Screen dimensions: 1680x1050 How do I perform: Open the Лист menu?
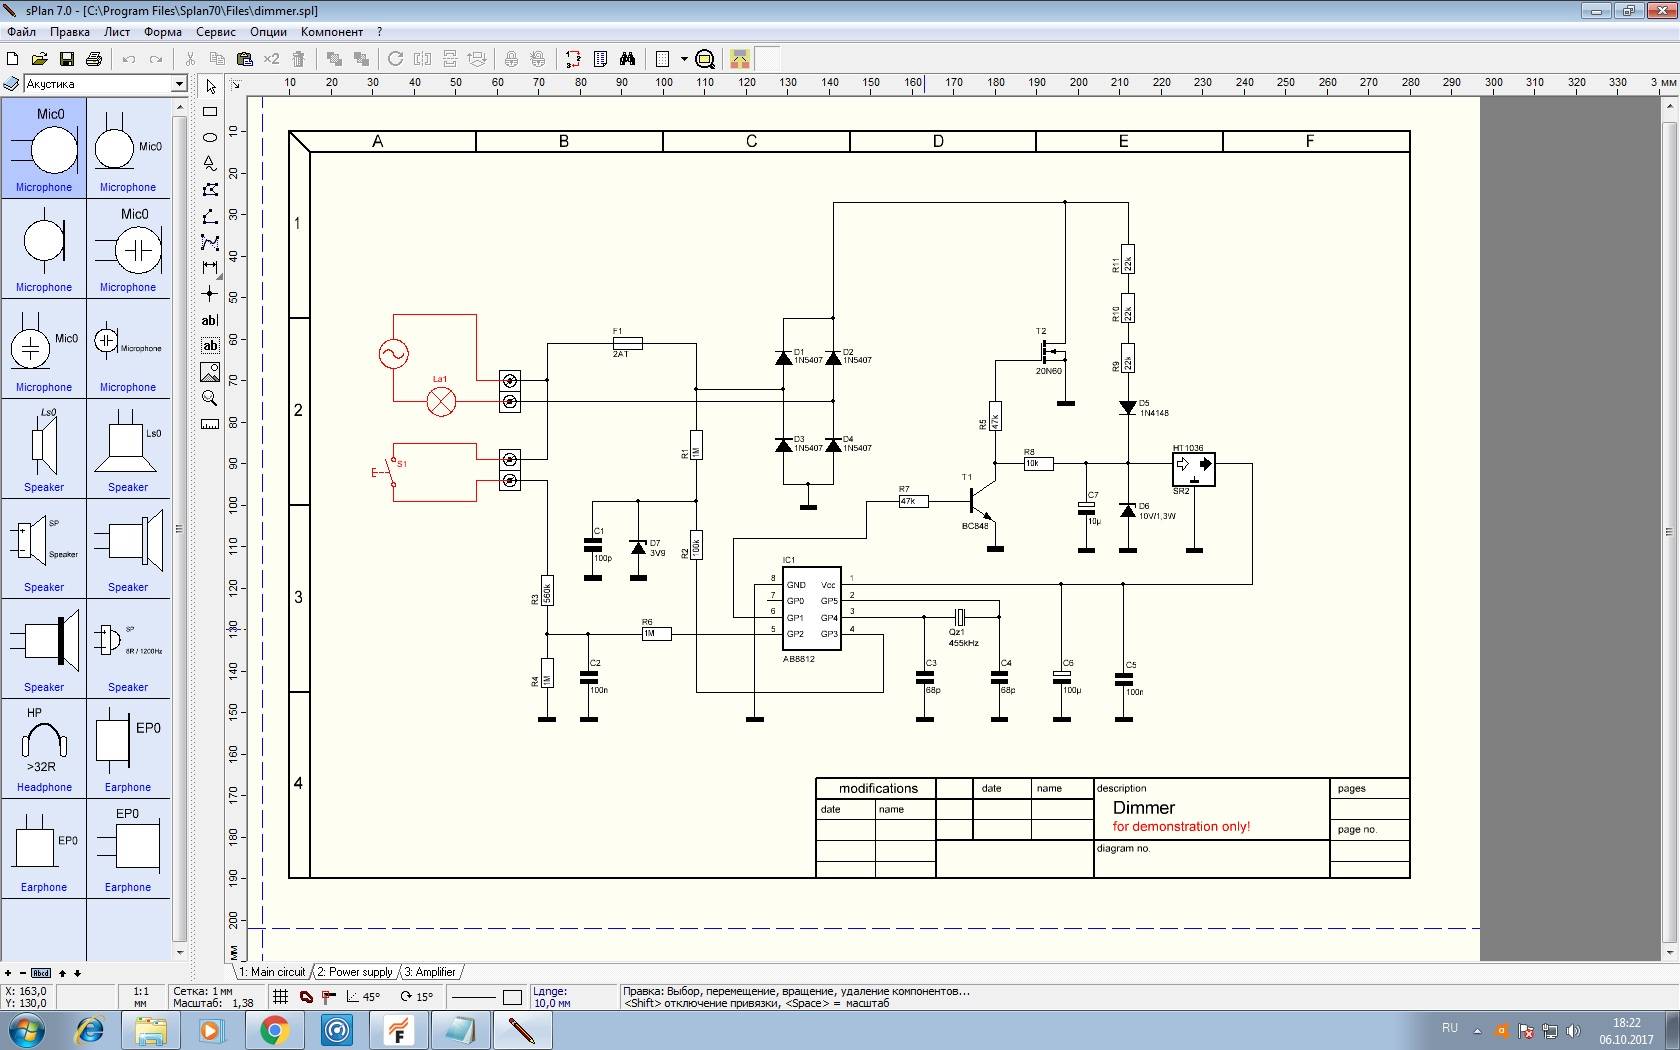(x=117, y=32)
